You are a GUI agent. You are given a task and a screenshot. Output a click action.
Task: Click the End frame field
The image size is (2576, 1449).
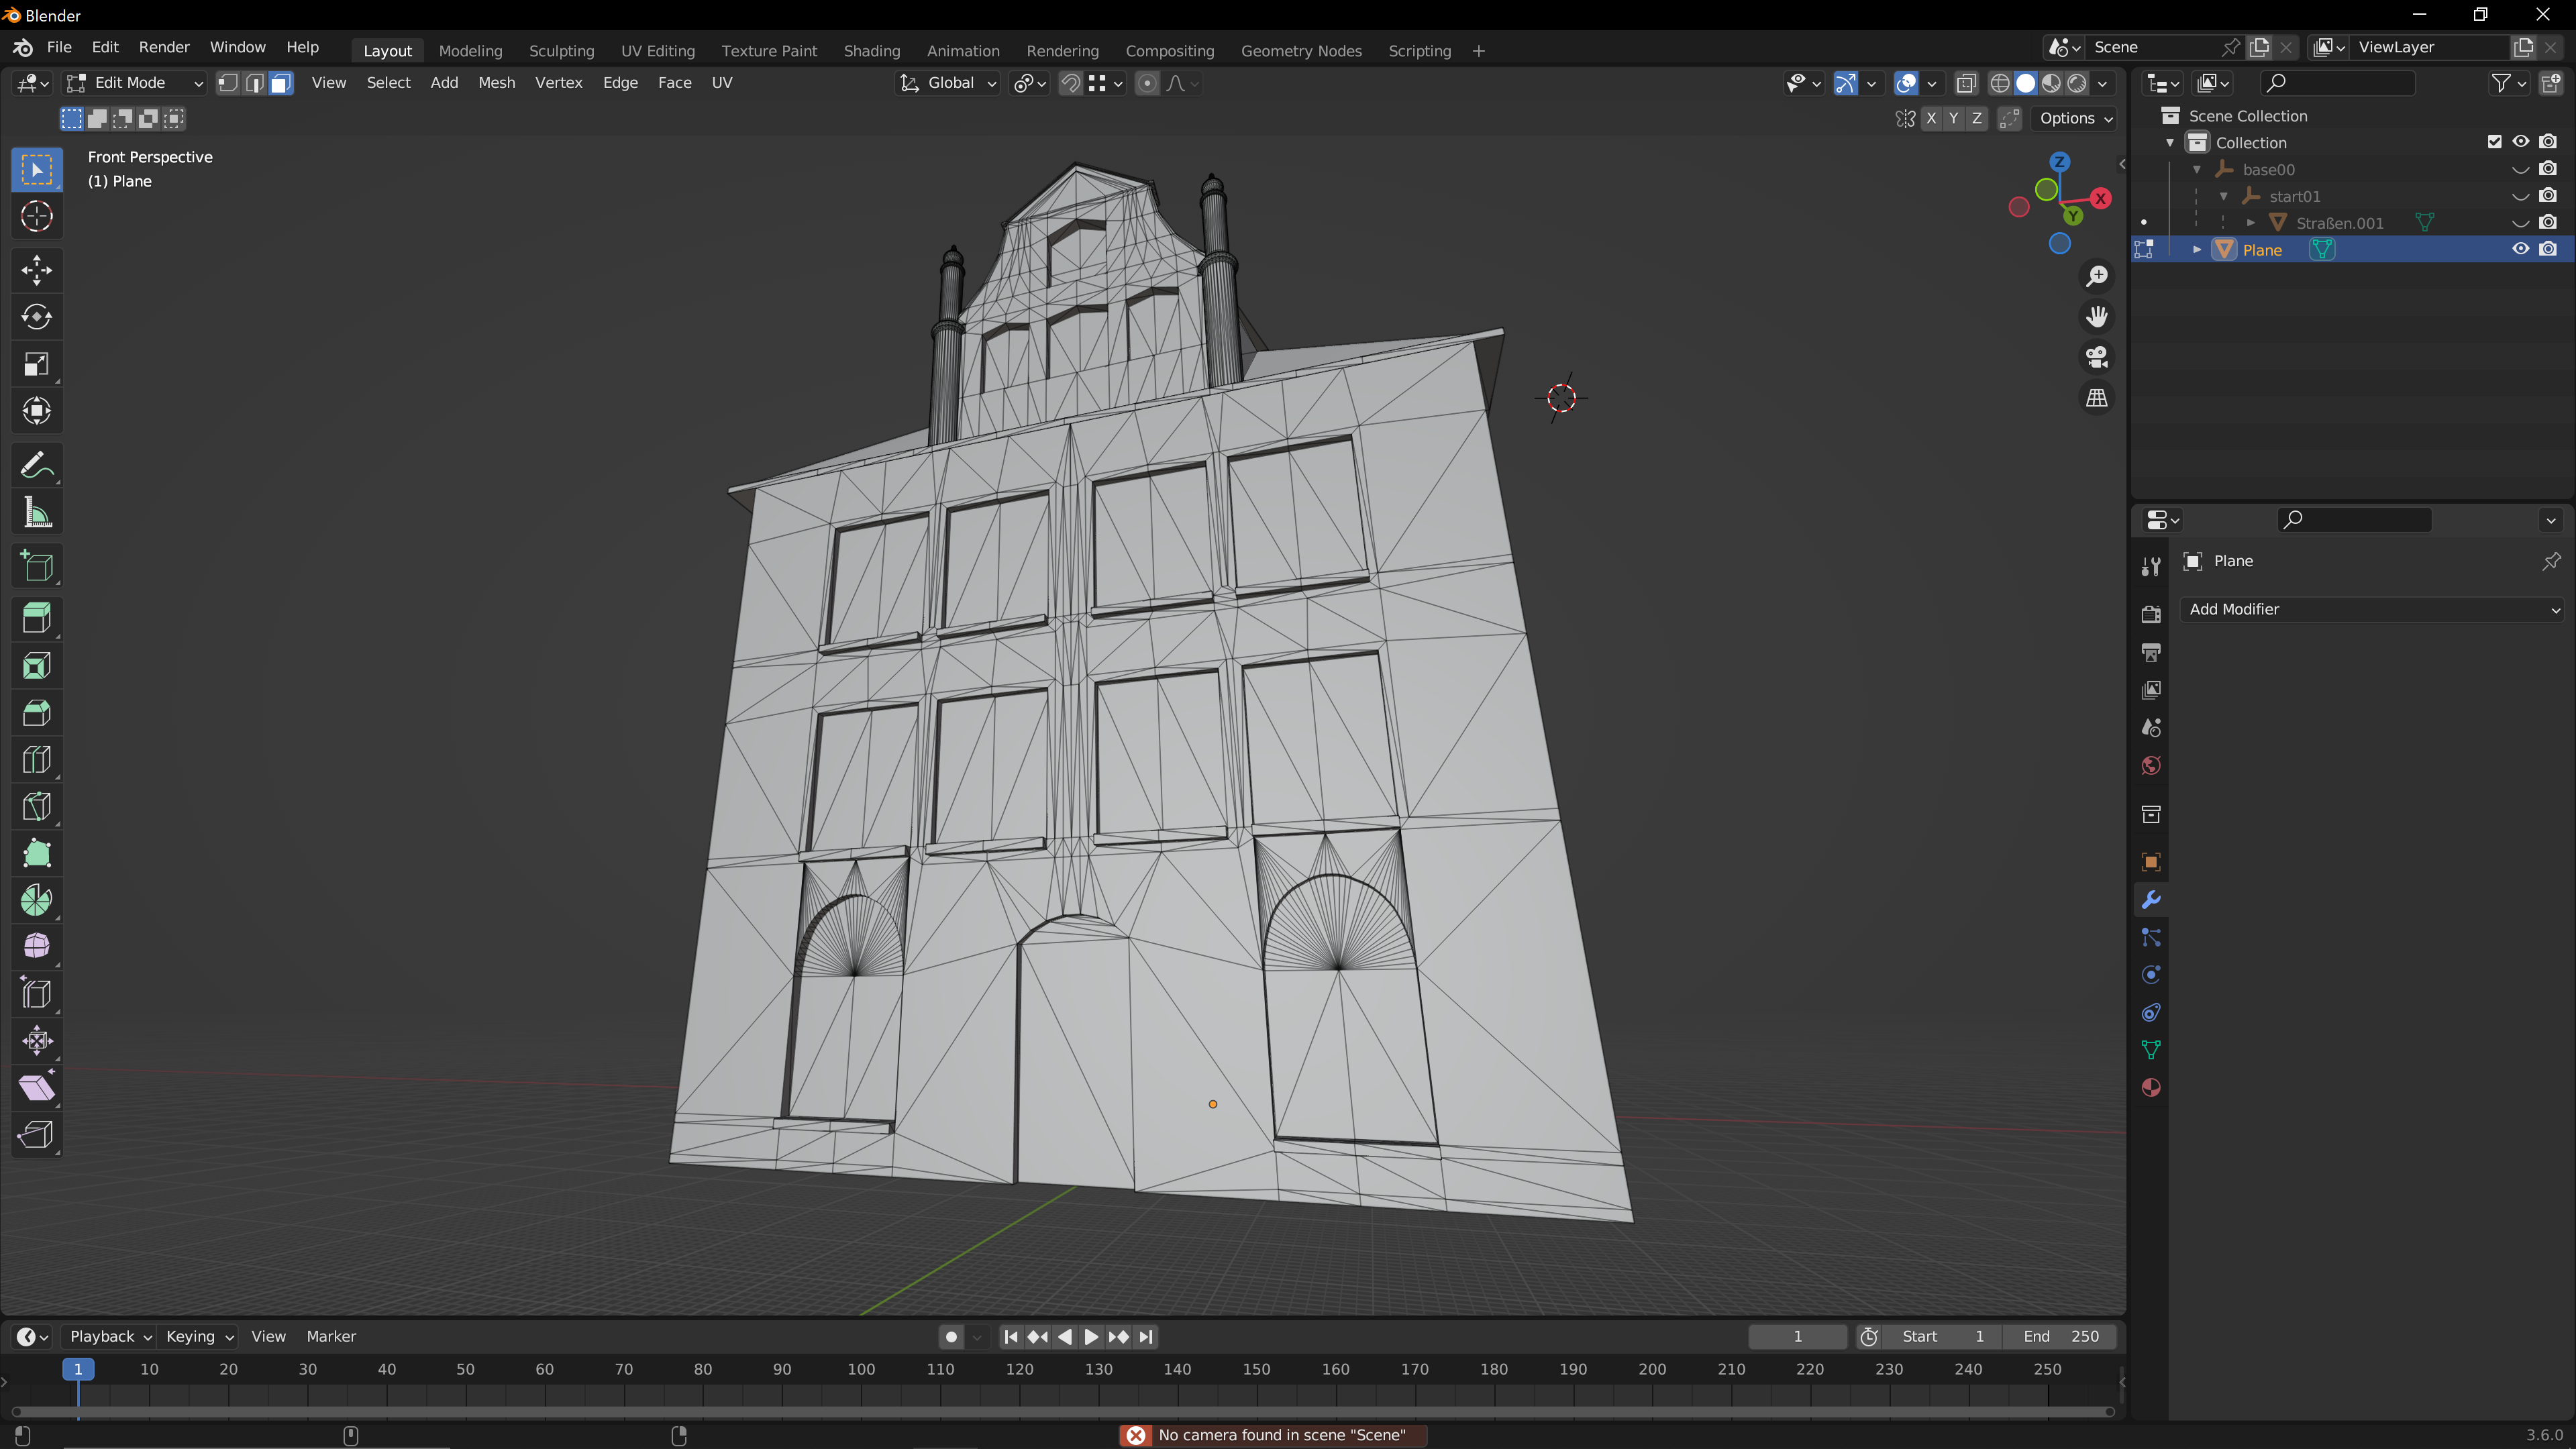coord(2060,1336)
